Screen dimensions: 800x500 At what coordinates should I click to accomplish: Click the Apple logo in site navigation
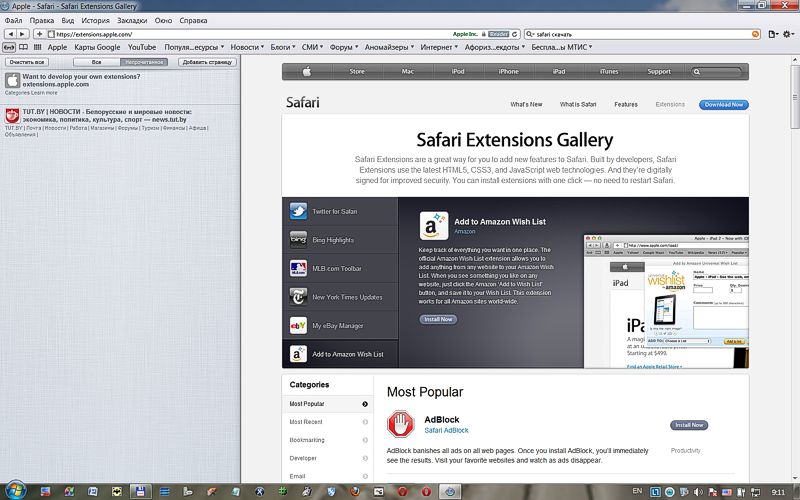tap(307, 71)
